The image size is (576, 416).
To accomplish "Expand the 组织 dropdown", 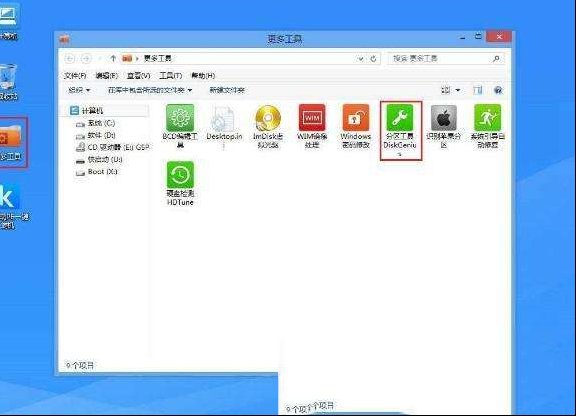I will tap(79, 90).
